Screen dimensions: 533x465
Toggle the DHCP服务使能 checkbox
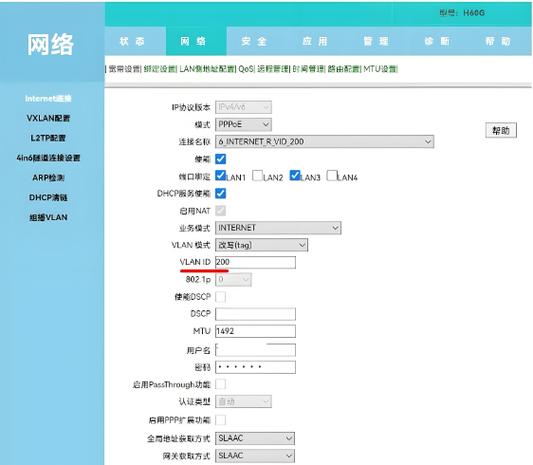(x=221, y=193)
